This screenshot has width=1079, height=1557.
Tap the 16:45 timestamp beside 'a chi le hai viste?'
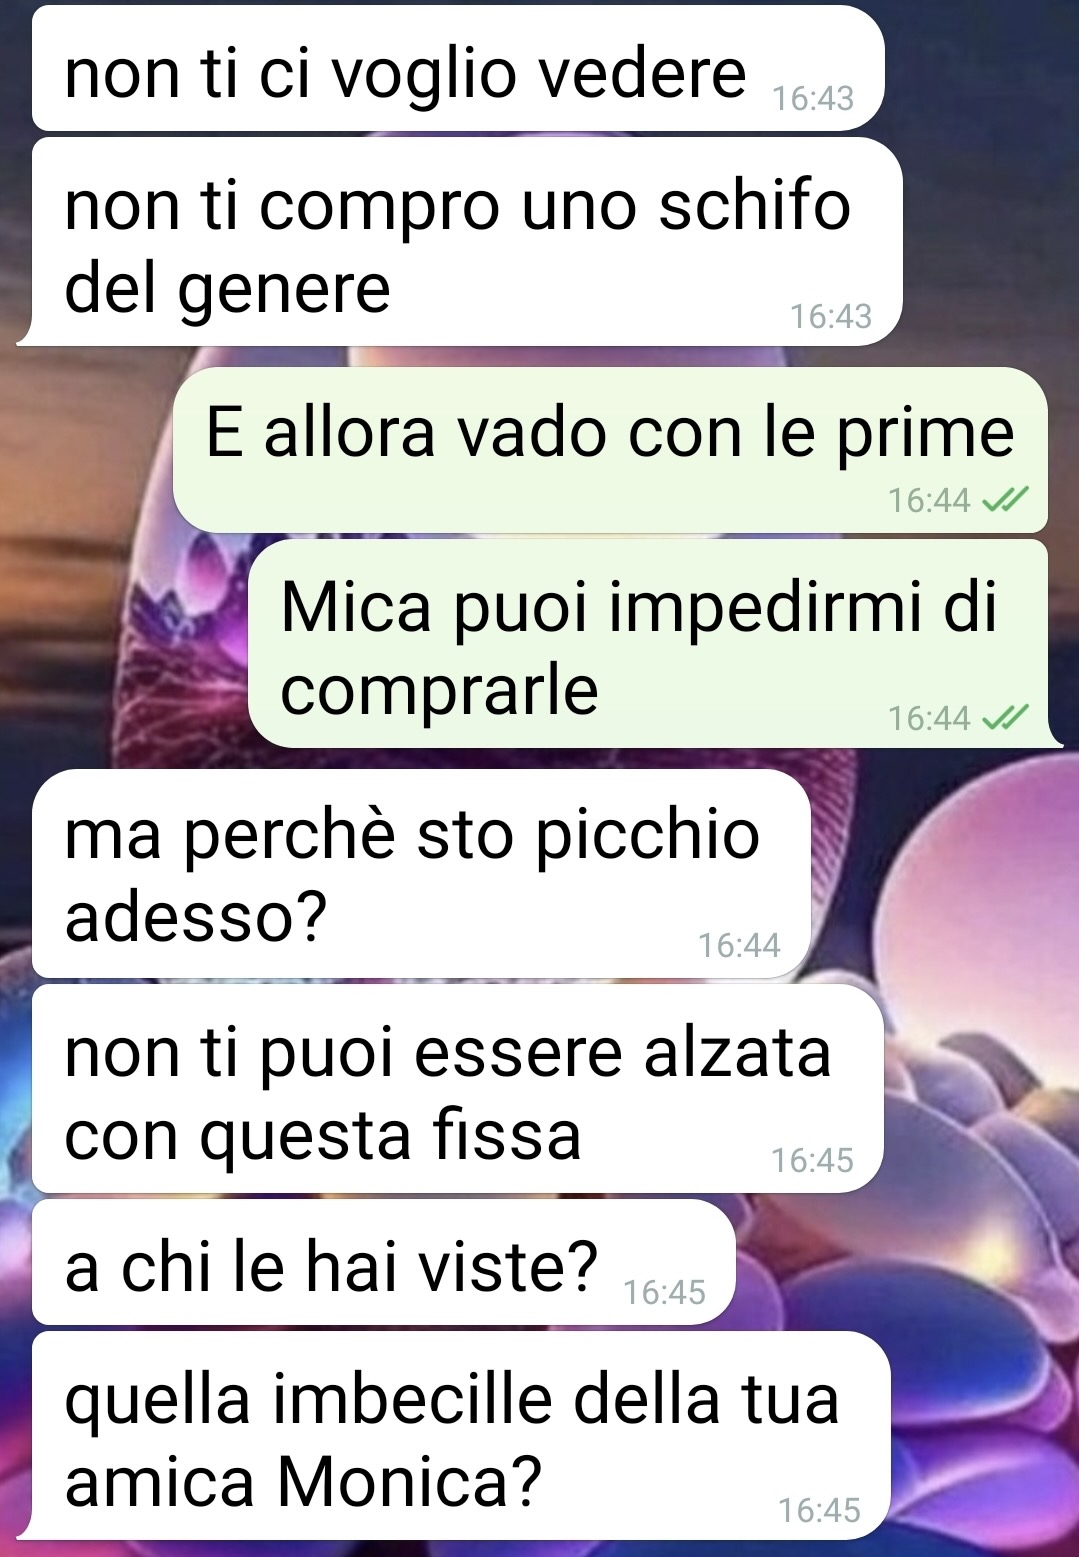click(x=664, y=1292)
